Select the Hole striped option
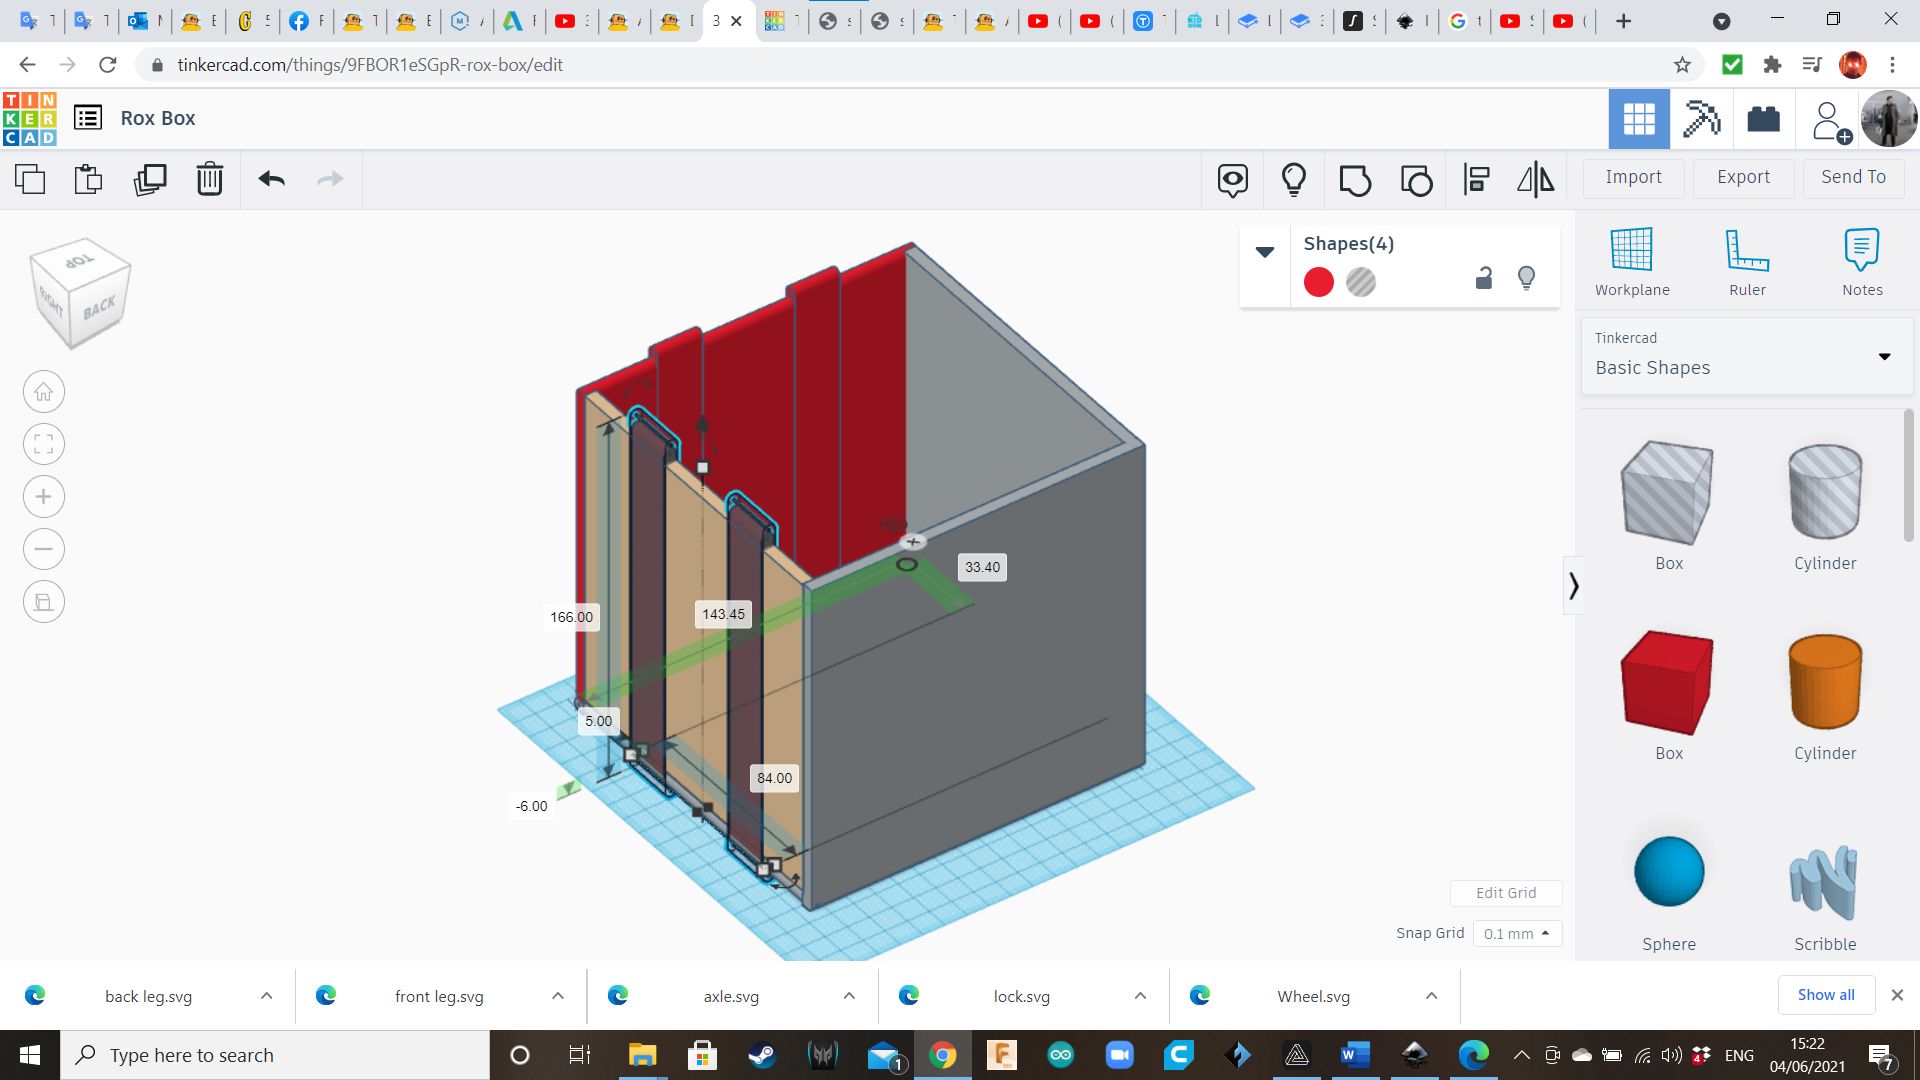 coord(1361,283)
